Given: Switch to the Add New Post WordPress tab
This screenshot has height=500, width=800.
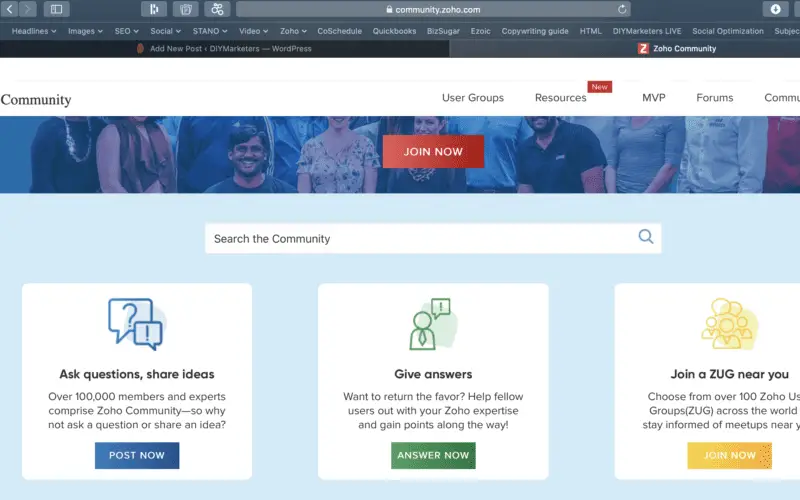Looking at the screenshot, I should click(224, 48).
